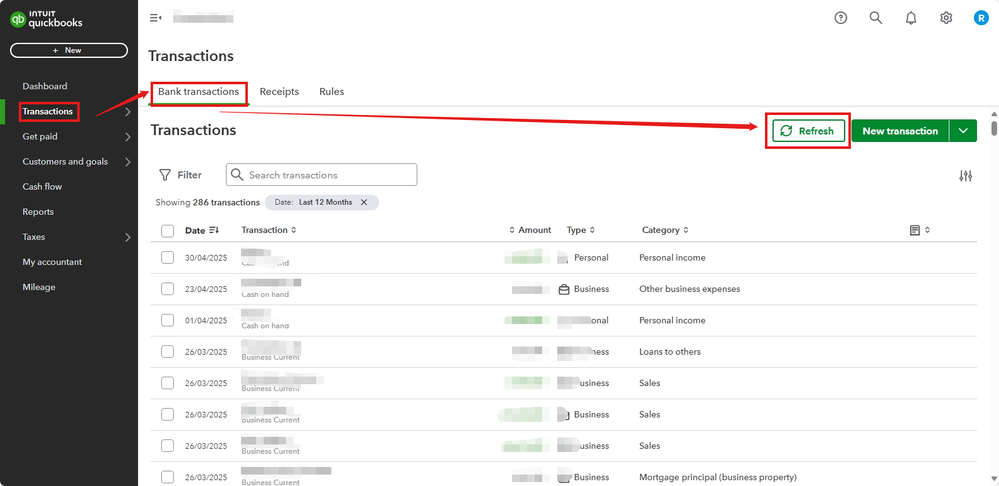The width and height of the screenshot is (999, 486).
Task: Click the New transaction button
Action: click(900, 131)
